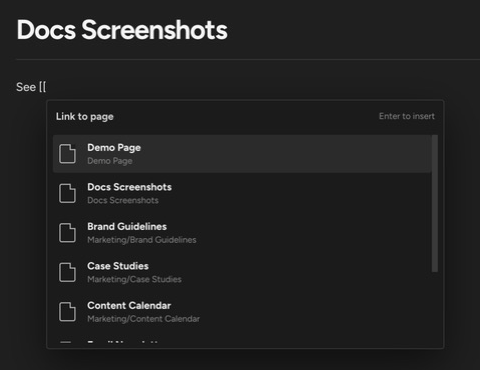The image size is (480, 370).
Task: Click the 'Marketing/Case Studies' path text
Action: [x=134, y=279]
